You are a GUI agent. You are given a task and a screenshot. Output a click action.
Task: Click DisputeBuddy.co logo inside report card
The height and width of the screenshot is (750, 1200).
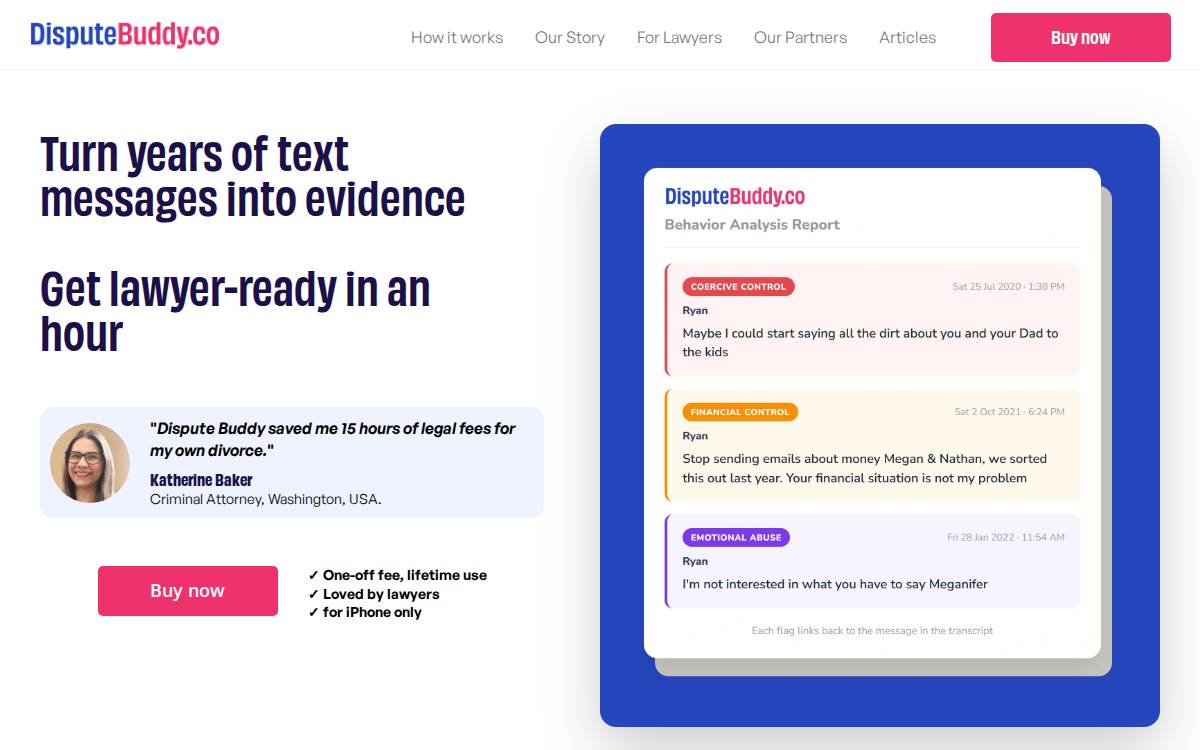(x=735, y=196)
